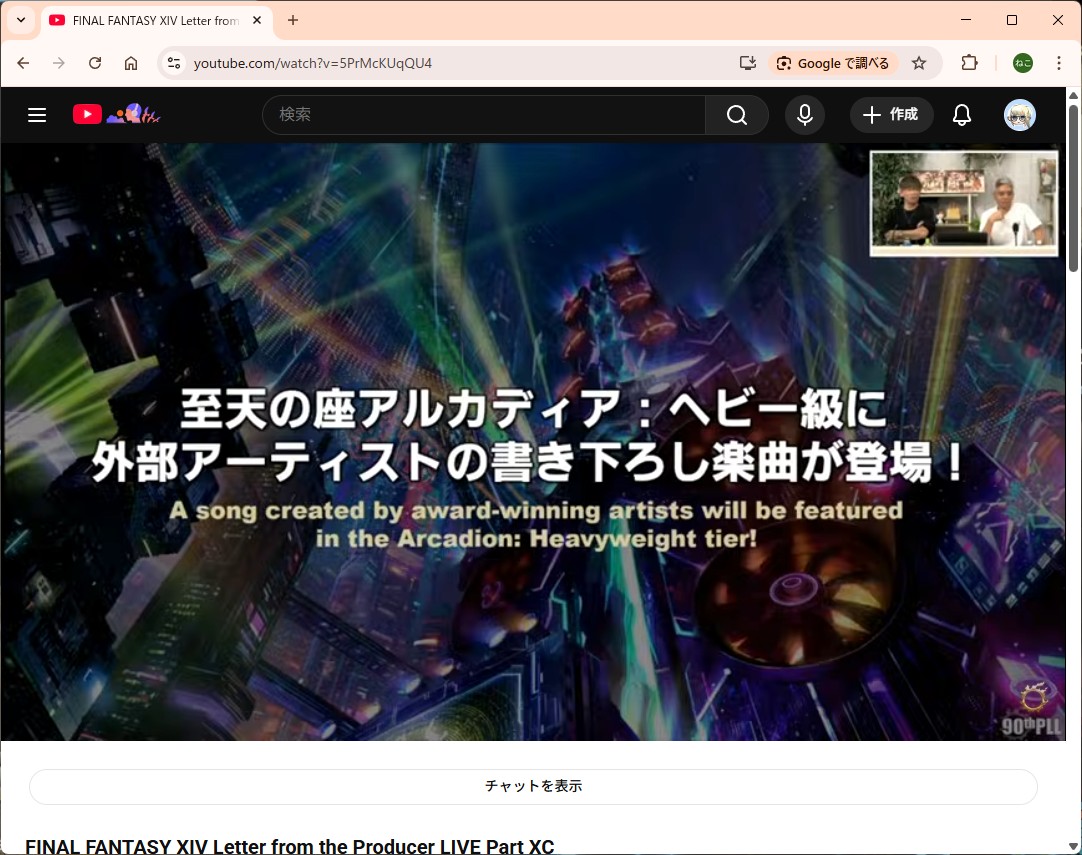The image size is (1082, 855).
Task: Click into the 検索 search field
Action: [484, 115]
